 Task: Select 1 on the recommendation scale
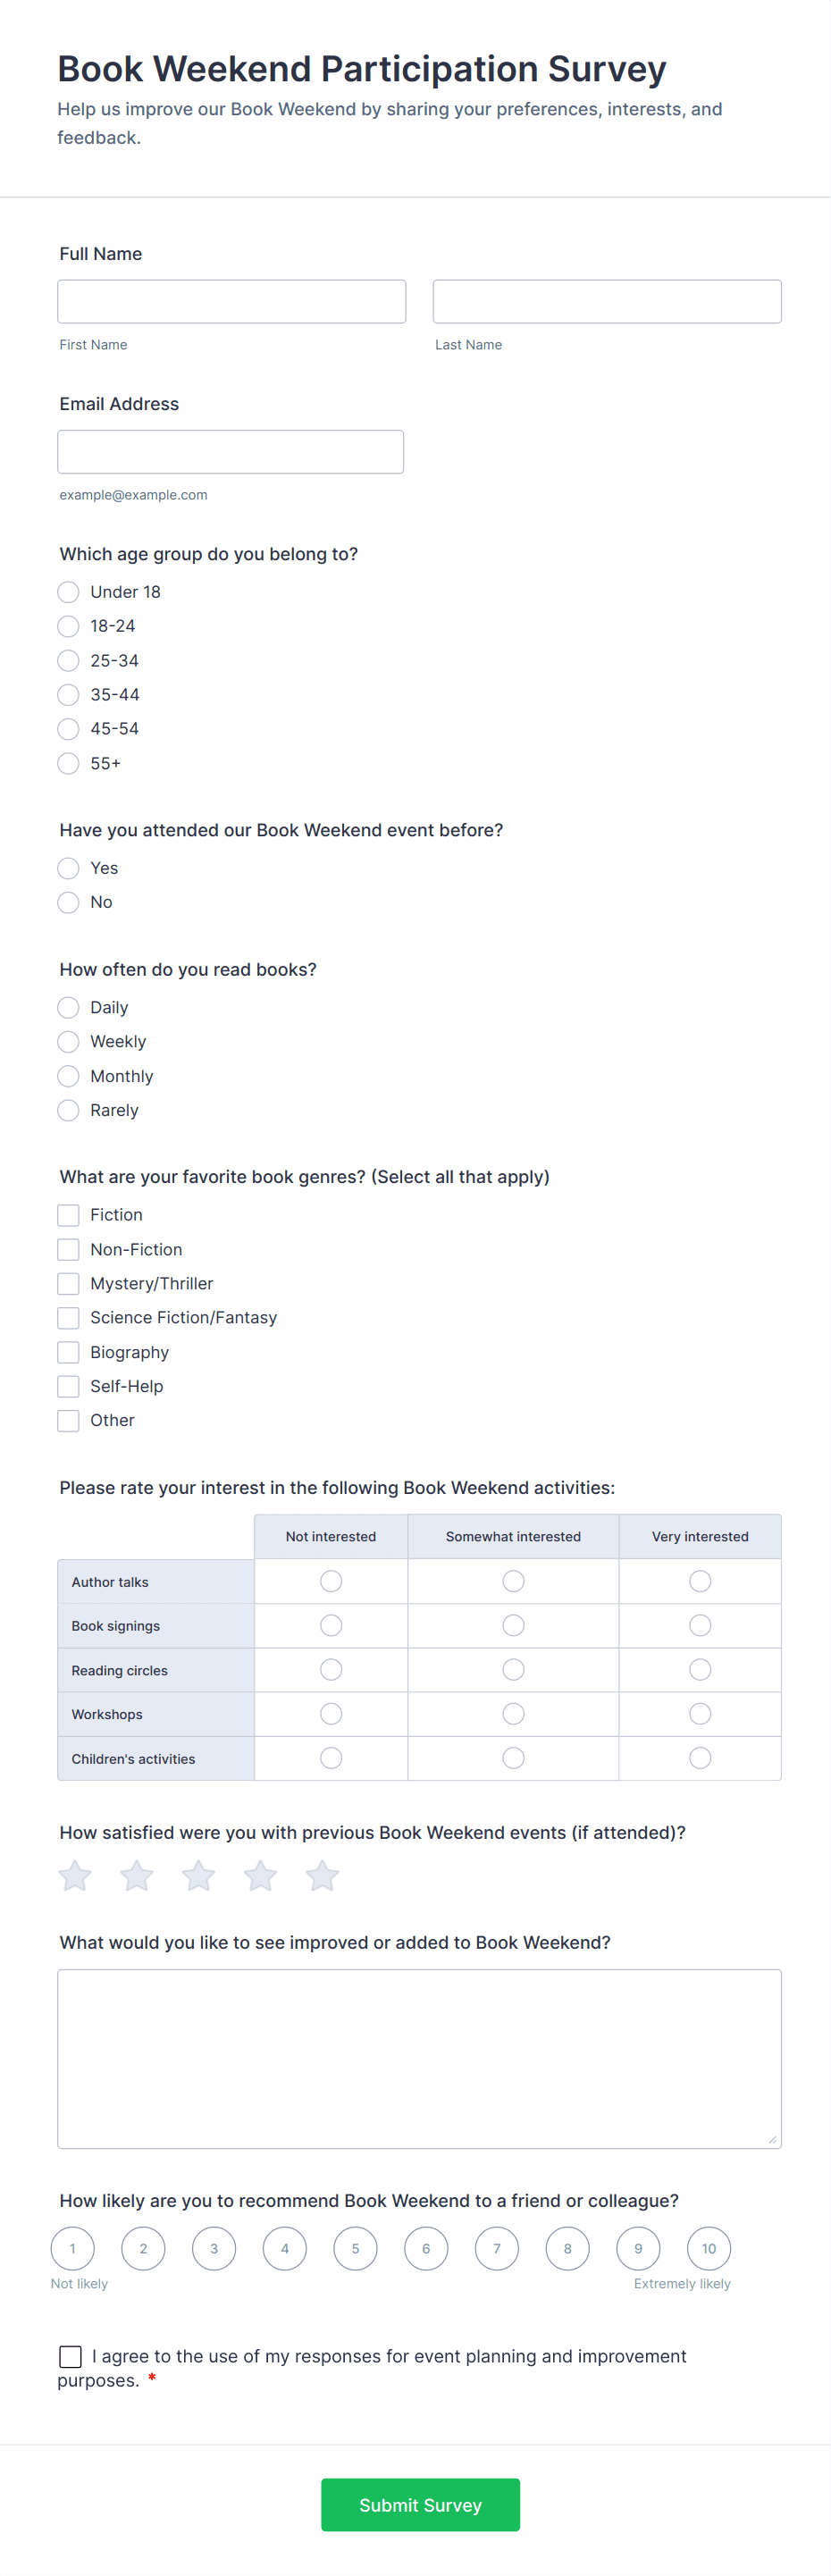pyautogui.click(x=72, y=2248)
